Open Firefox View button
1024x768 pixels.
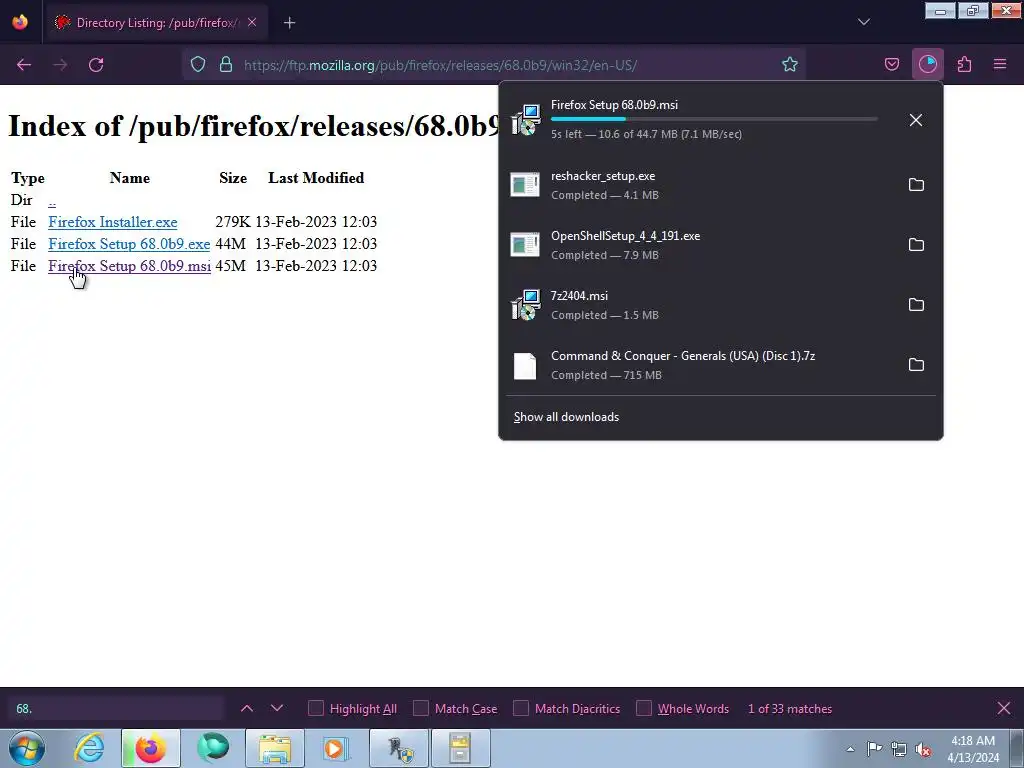point(20,22)
